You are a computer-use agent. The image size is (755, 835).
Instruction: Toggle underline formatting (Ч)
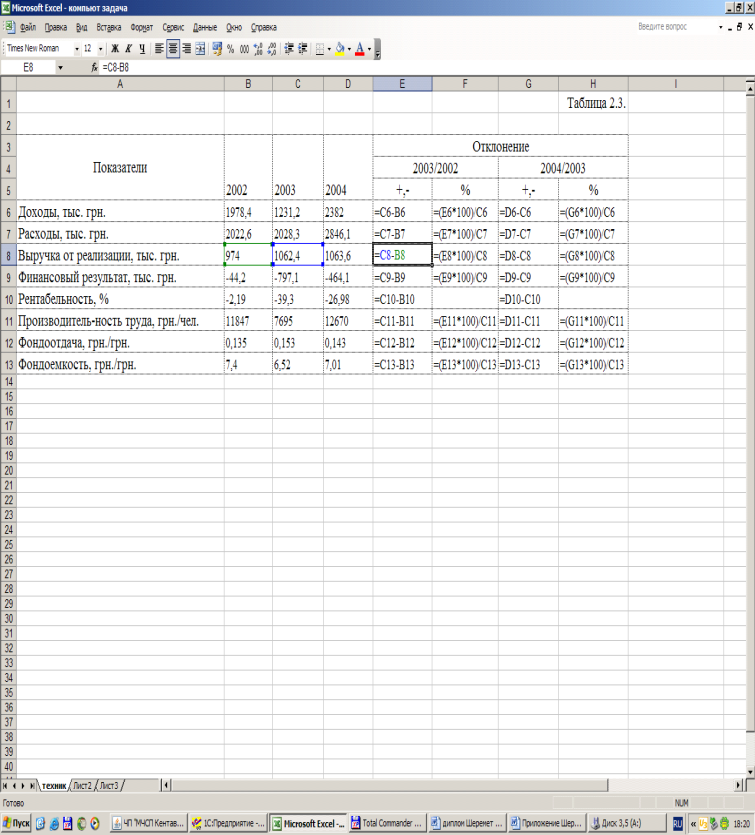click(142, 49)
